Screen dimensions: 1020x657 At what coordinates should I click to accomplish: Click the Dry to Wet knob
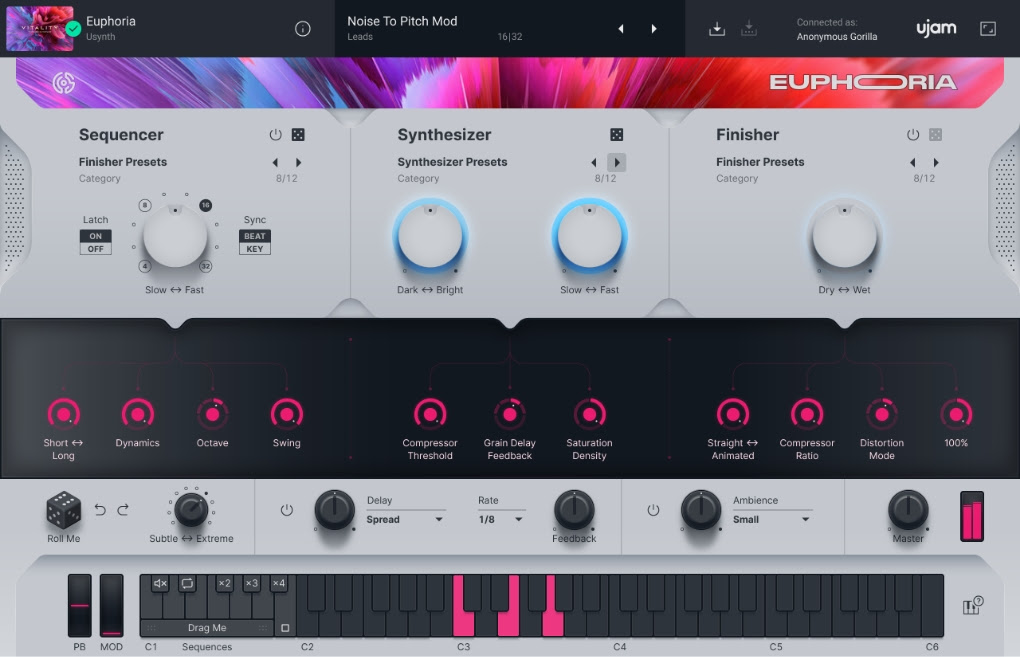click(x=844, y=236)
